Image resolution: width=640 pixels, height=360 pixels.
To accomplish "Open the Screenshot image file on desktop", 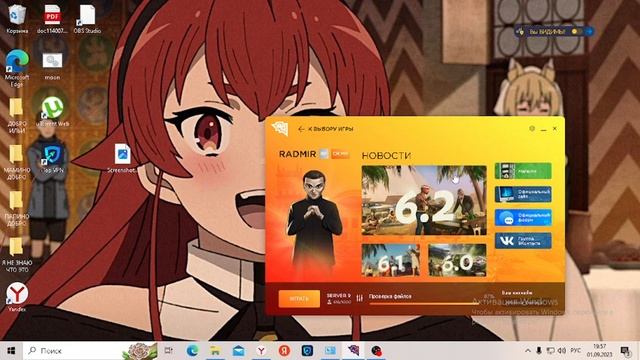I will pyautogui.click(x=122, y=158).
